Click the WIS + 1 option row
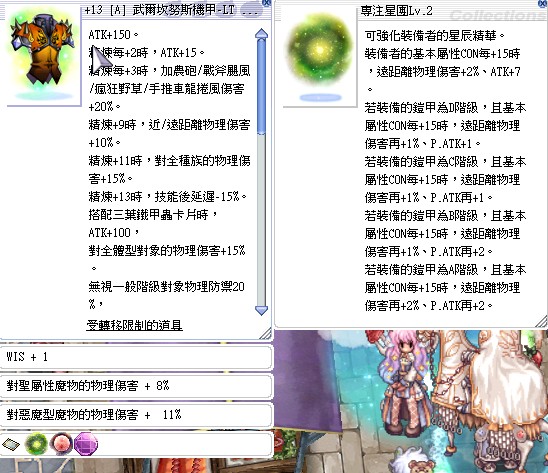This screenshot has width=548, height=473. click(x=136, y=357)
